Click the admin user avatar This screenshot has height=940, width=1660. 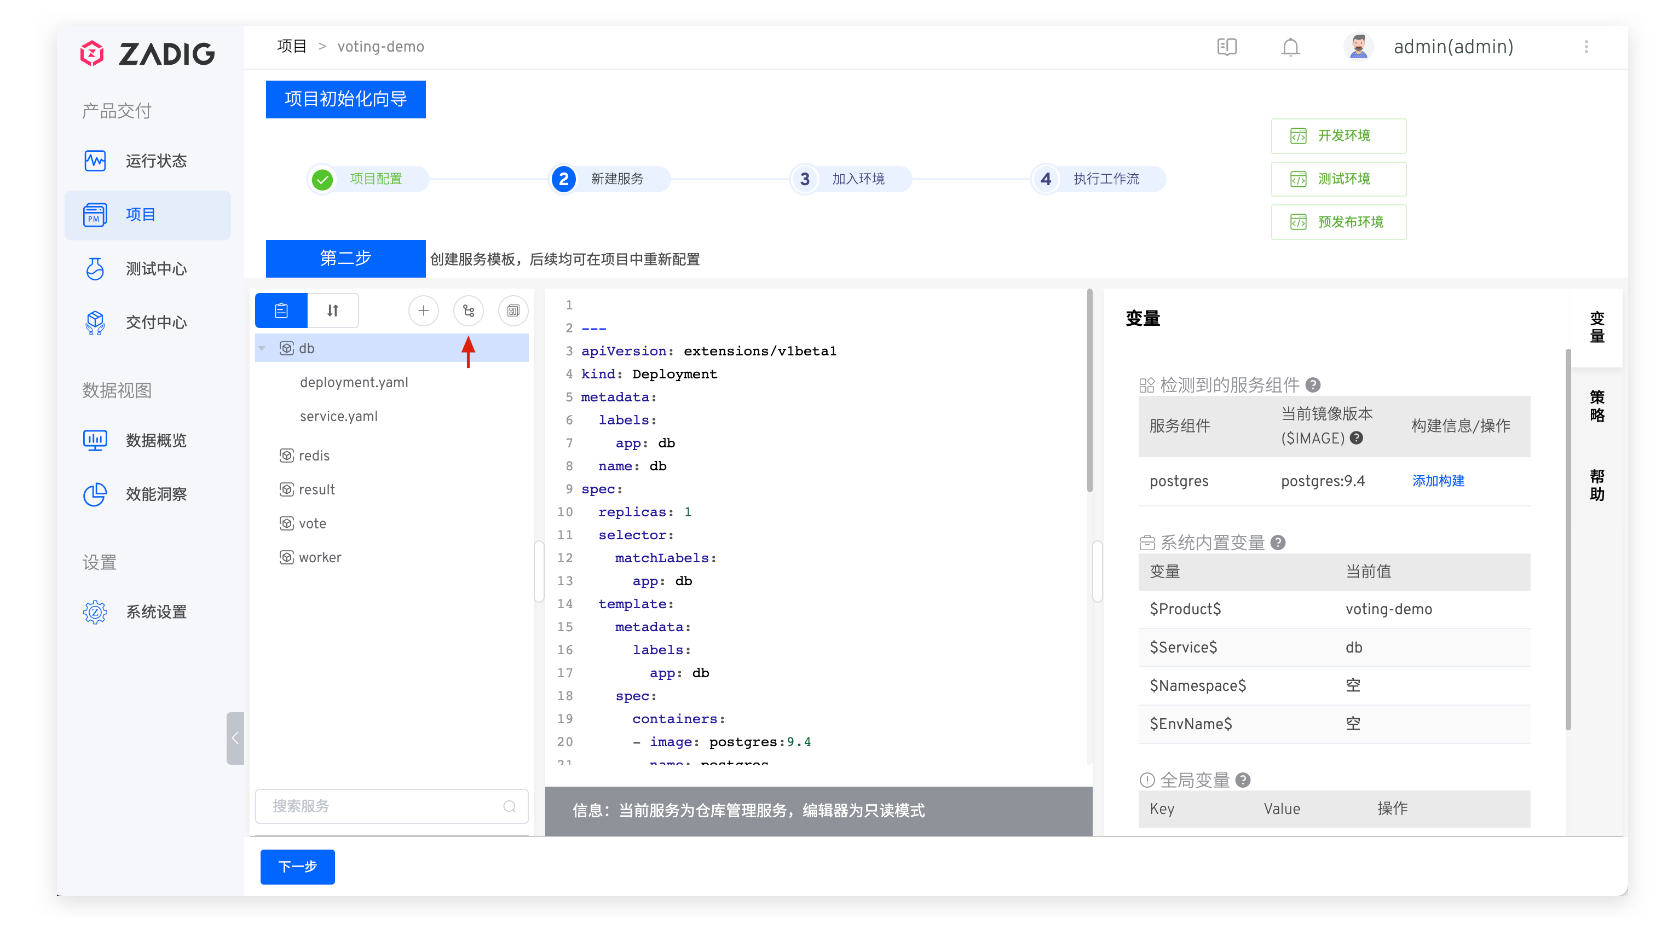[1358, 47]
